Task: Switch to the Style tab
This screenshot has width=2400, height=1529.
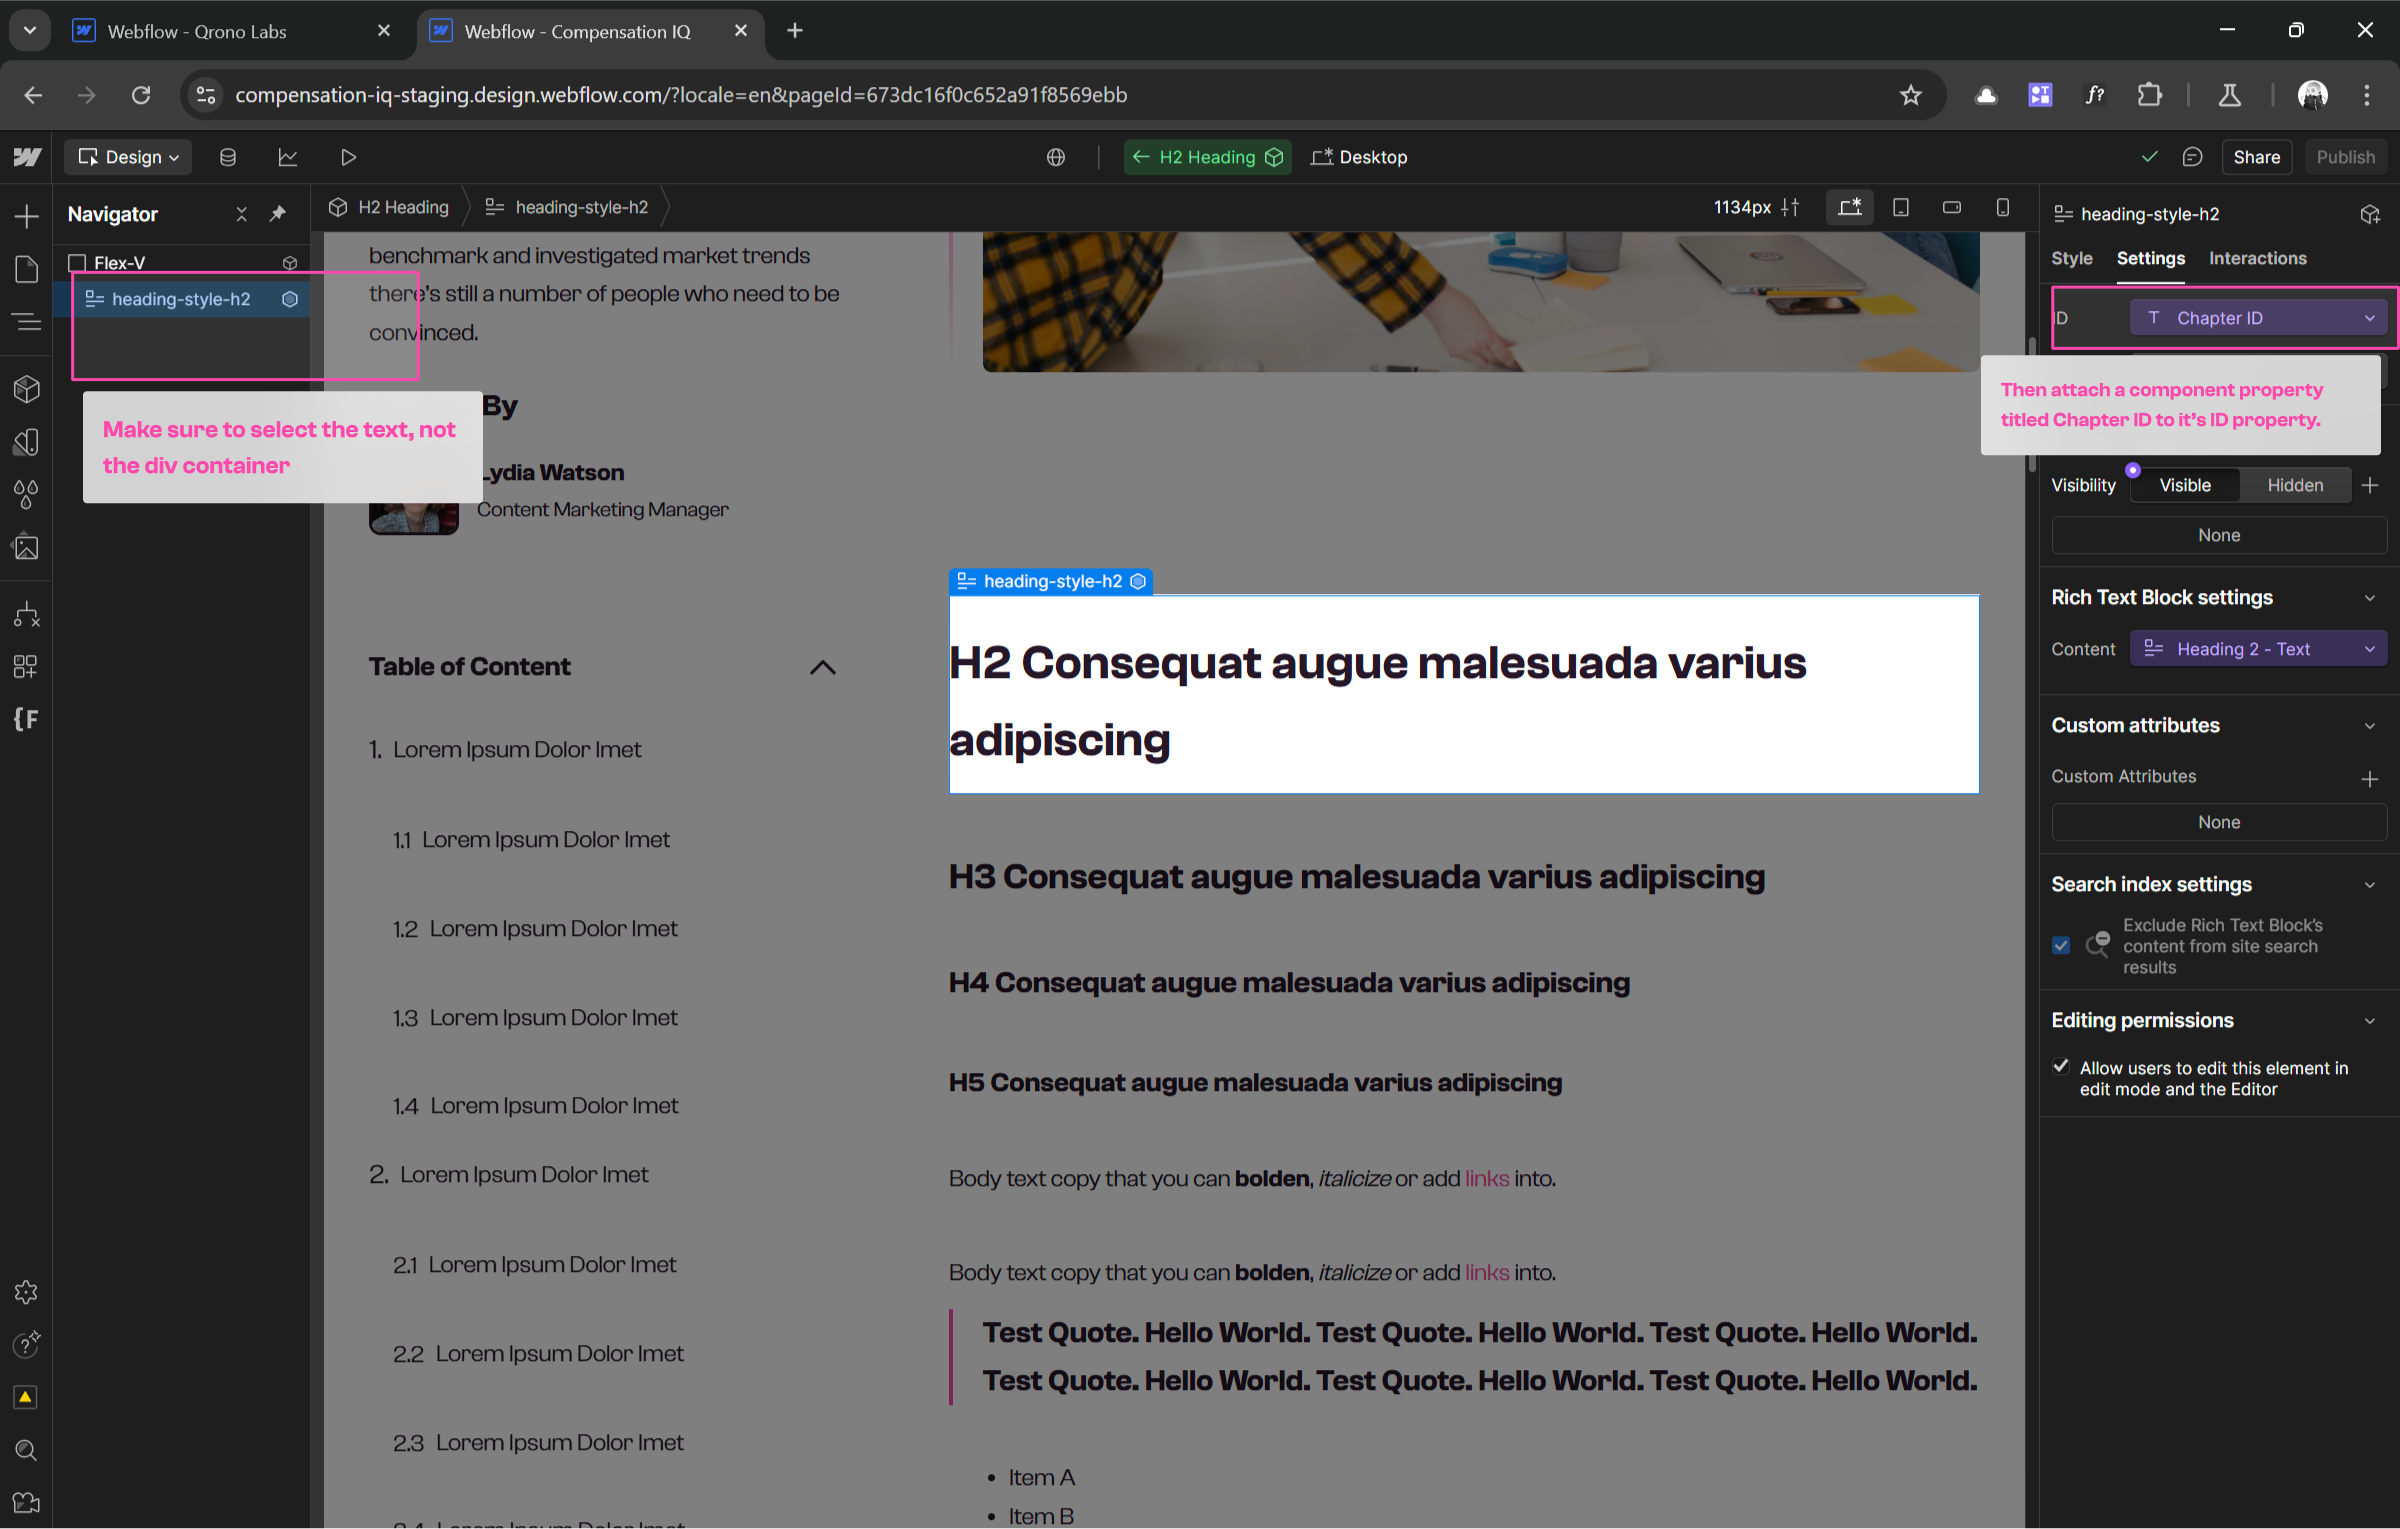Action: (x=2071, y=258)
